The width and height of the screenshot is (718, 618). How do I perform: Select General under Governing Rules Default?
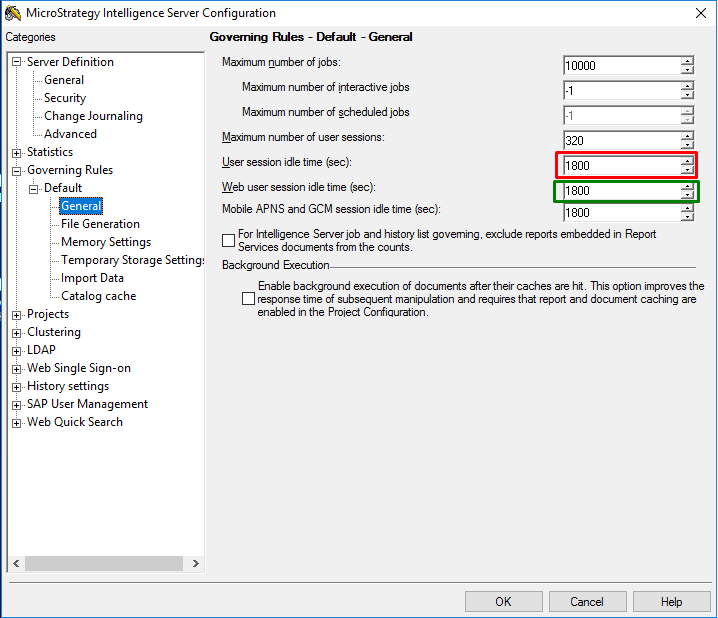[81, 206]
